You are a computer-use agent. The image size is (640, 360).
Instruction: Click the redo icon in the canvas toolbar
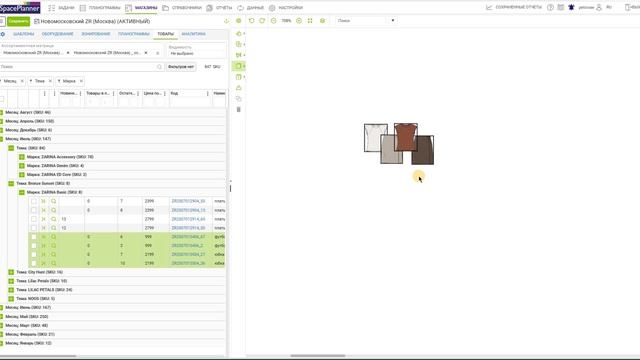point(262,20)
